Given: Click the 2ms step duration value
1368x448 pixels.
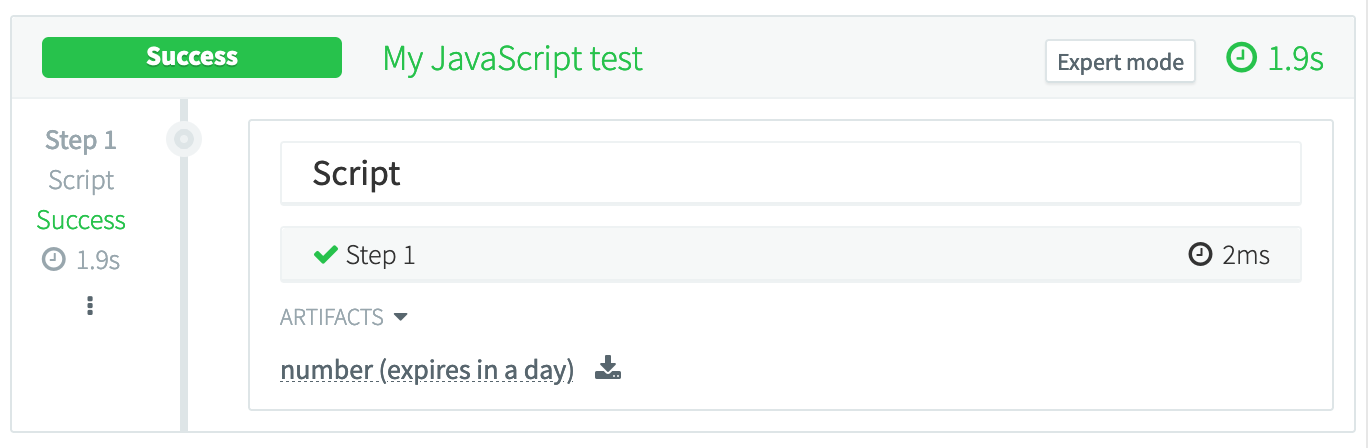Looking at the screenshot, I should click(x=1246, y=255).
